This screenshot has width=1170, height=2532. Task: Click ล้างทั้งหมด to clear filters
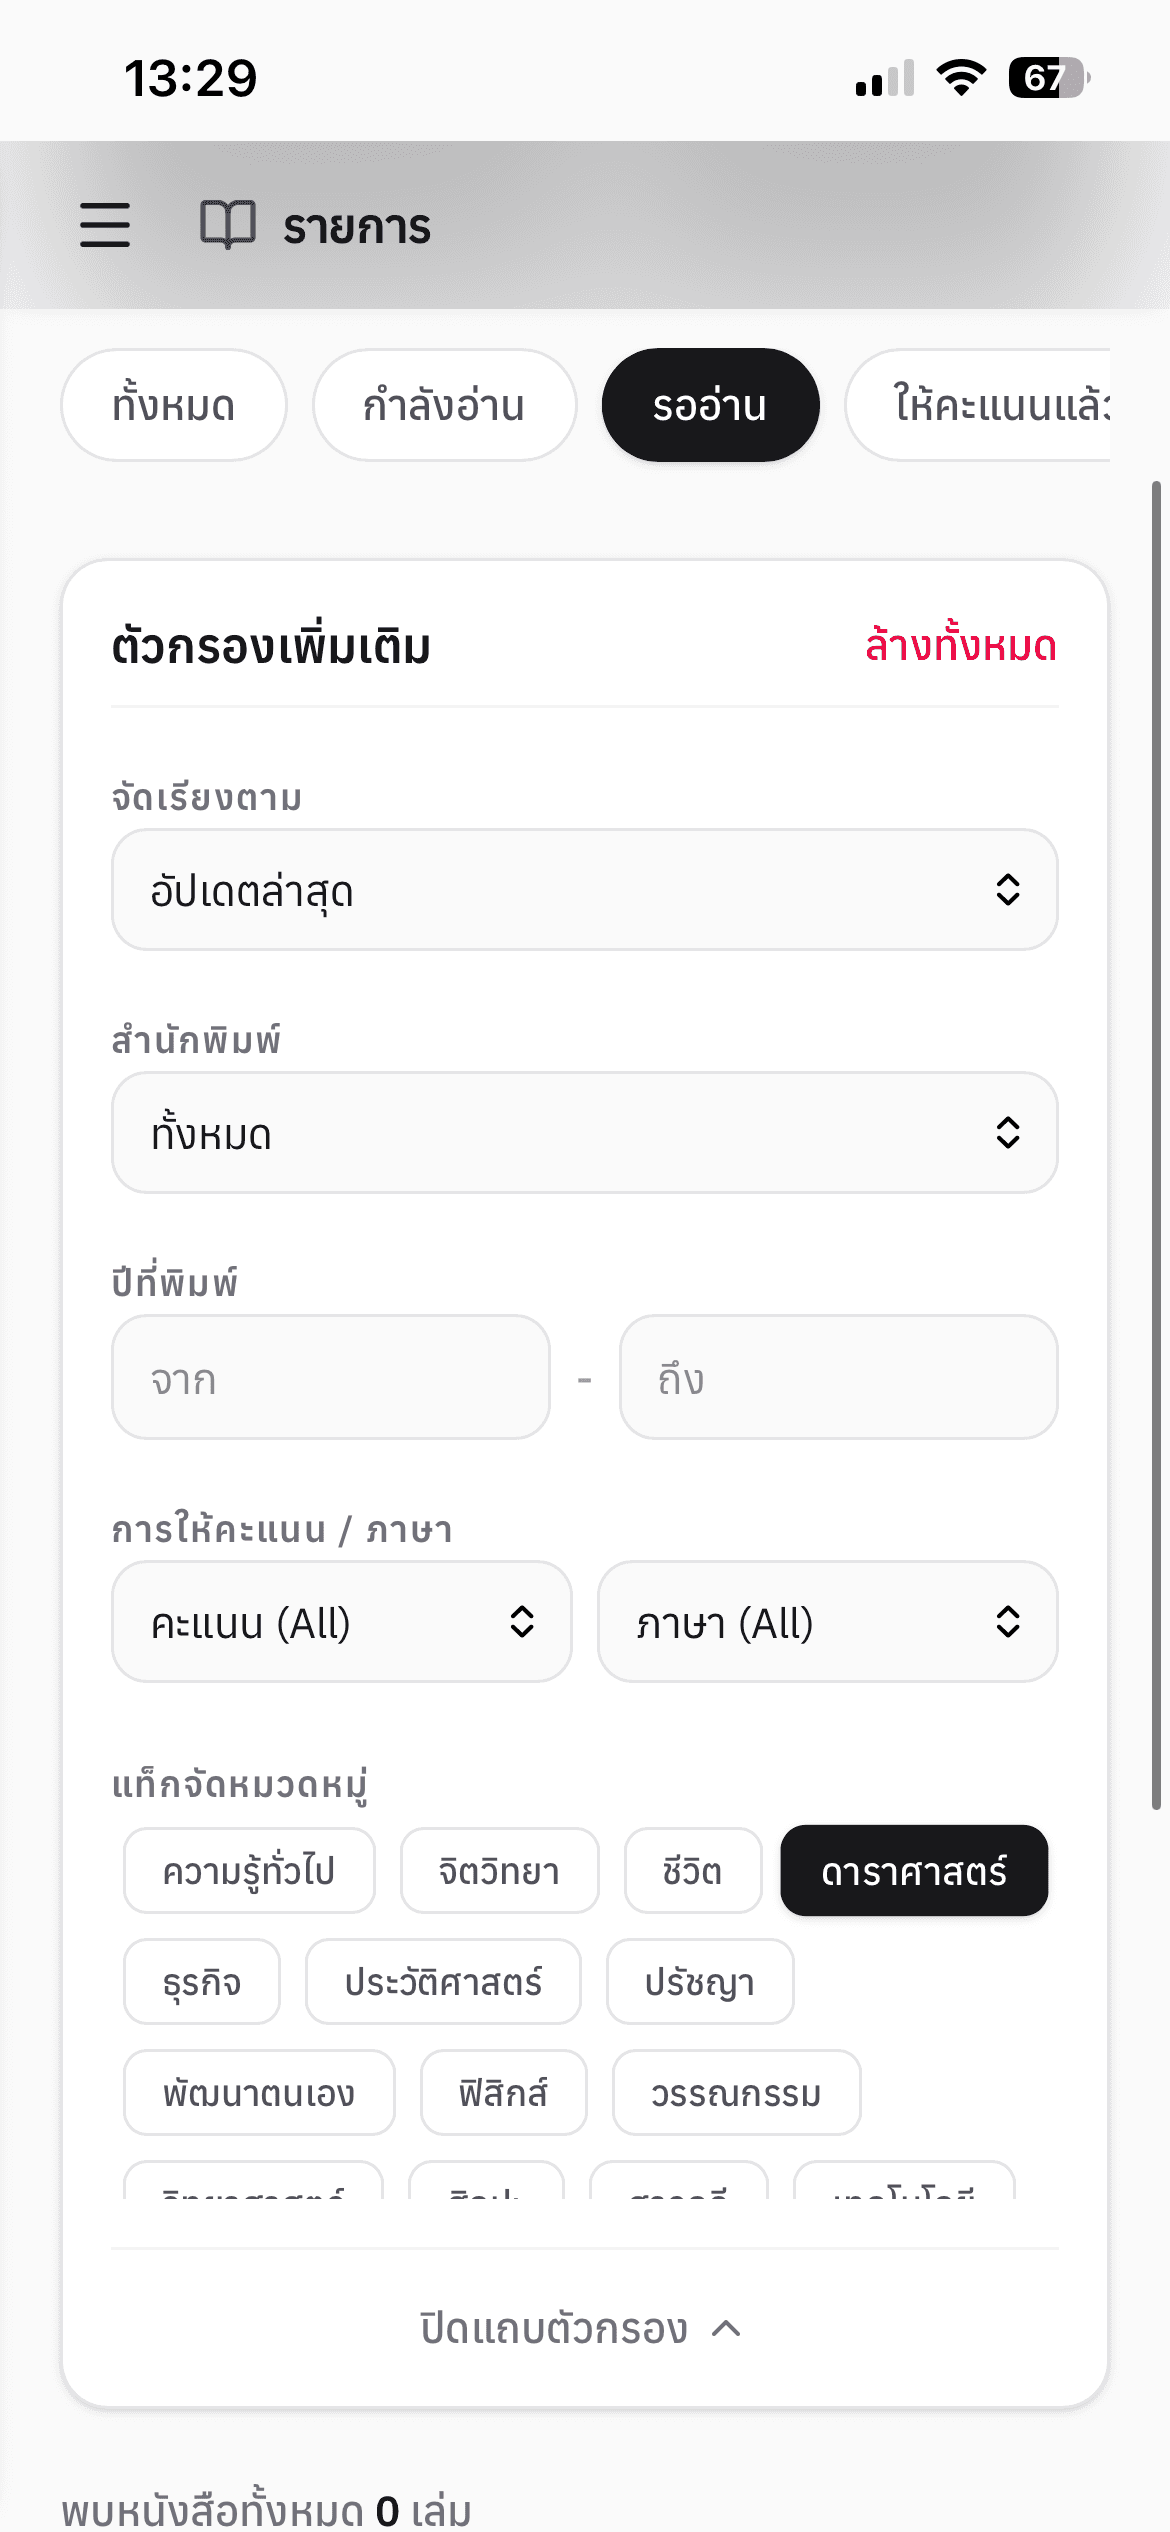tap(960, 646)
